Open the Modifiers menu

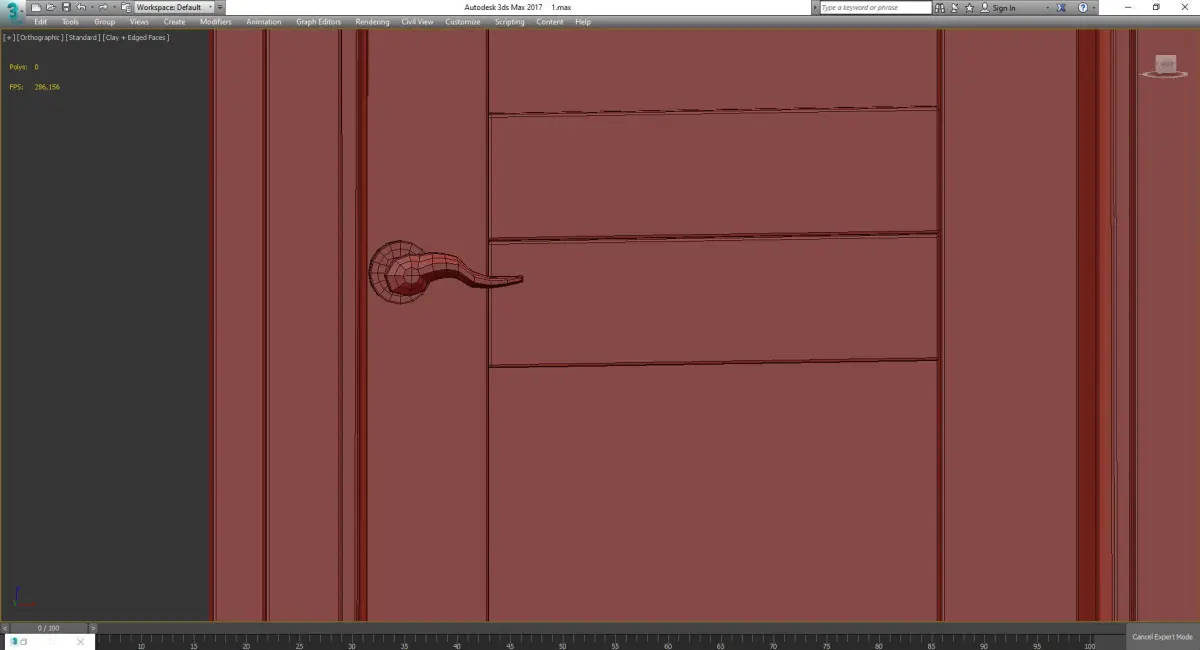[216, 22]
